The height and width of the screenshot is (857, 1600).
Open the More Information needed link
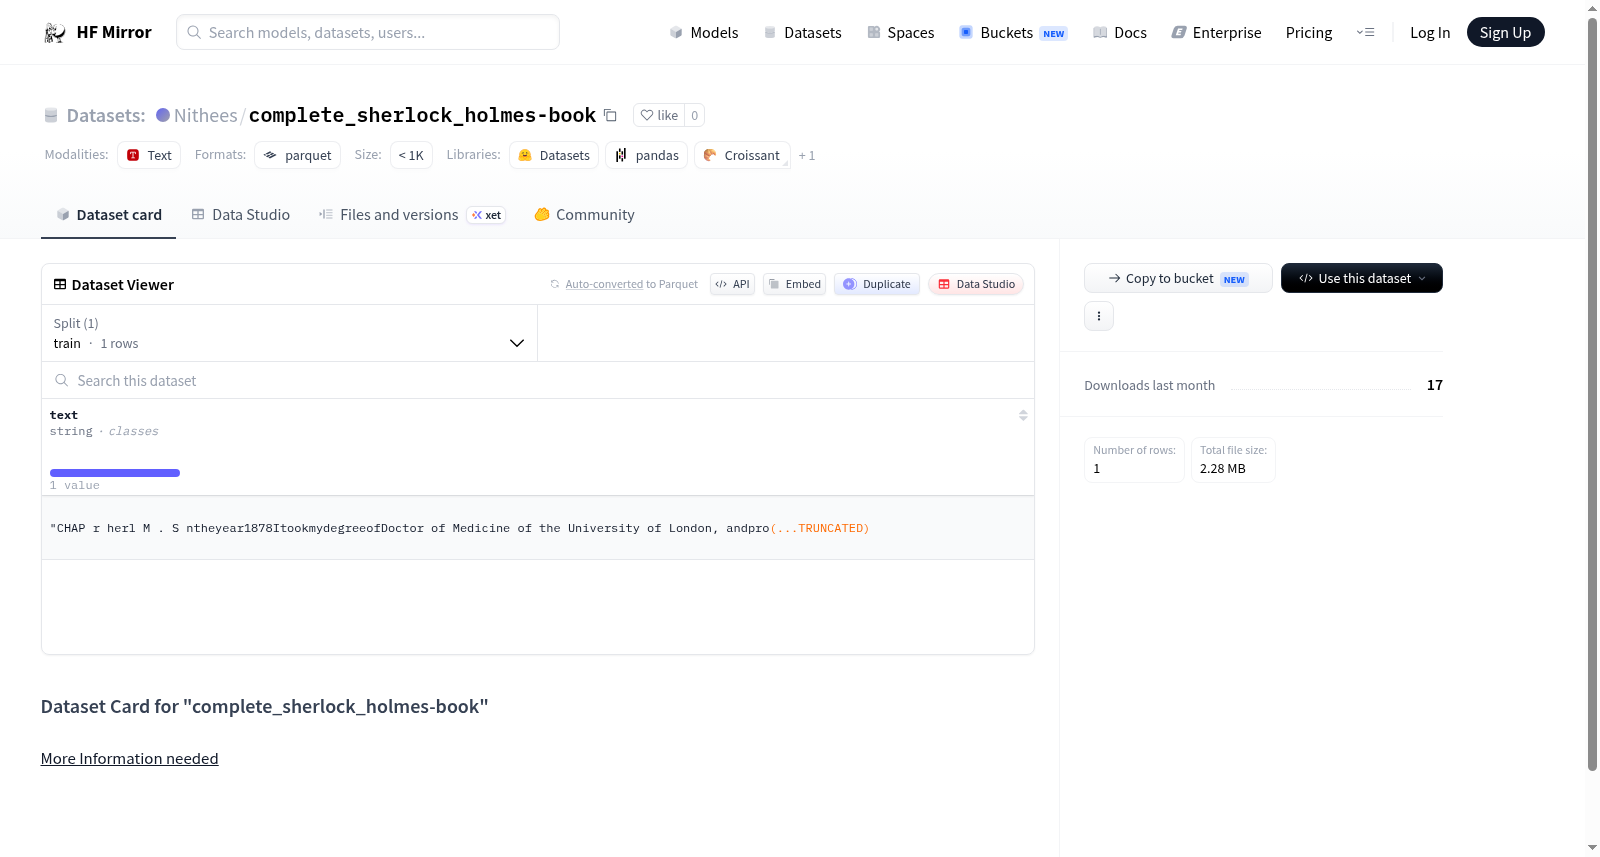[130, 759]
